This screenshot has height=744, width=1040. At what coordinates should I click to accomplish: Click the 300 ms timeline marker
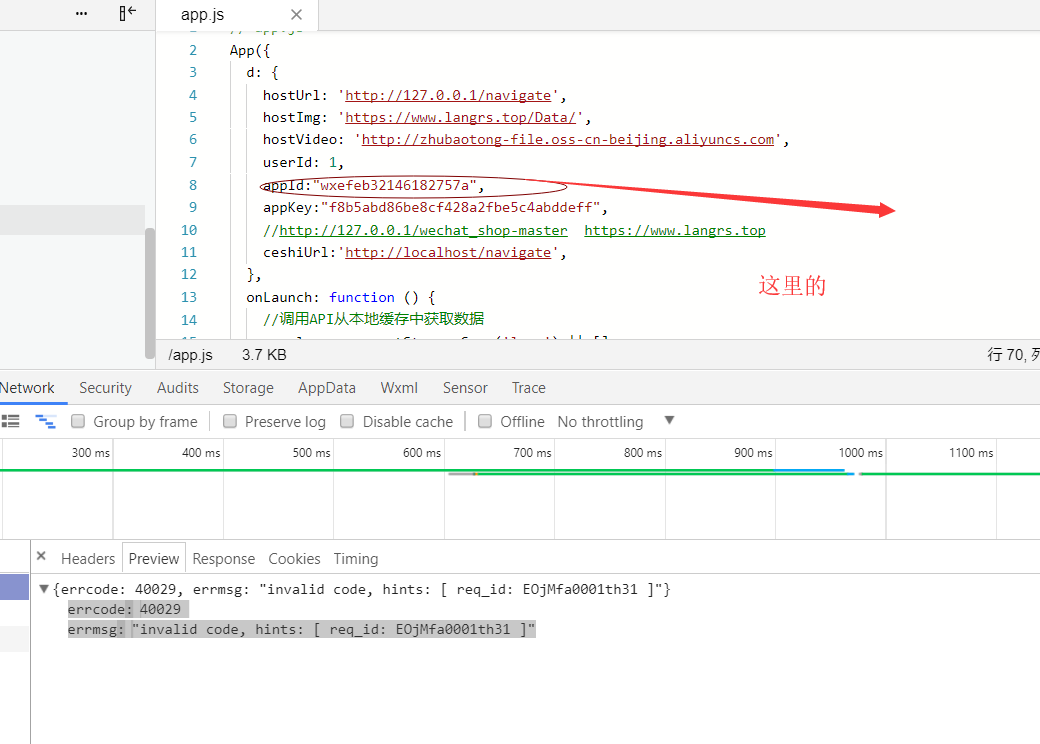click(x=90, y=453)
